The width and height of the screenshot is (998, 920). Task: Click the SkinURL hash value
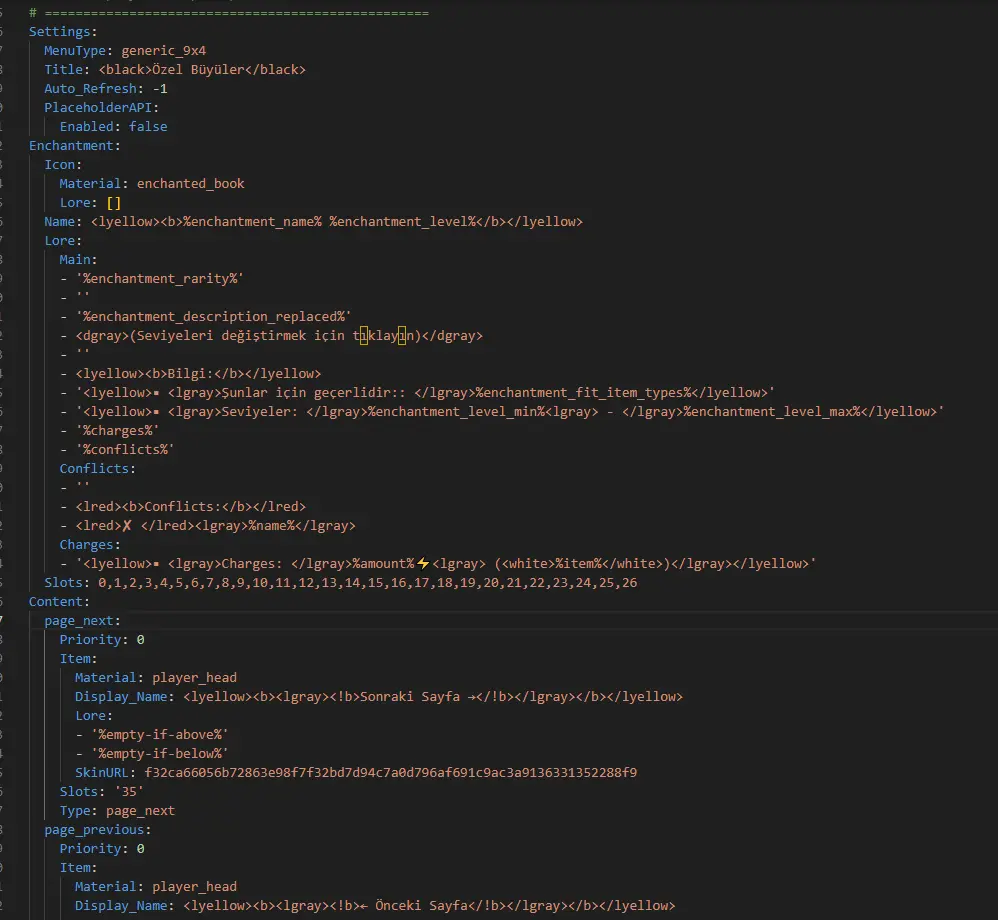click(x=390, y=773)
